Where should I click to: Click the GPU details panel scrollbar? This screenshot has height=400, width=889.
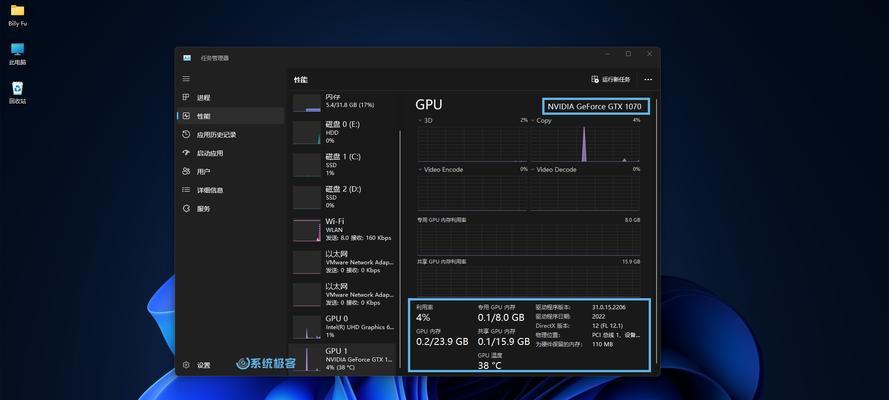tap(657, 231)
